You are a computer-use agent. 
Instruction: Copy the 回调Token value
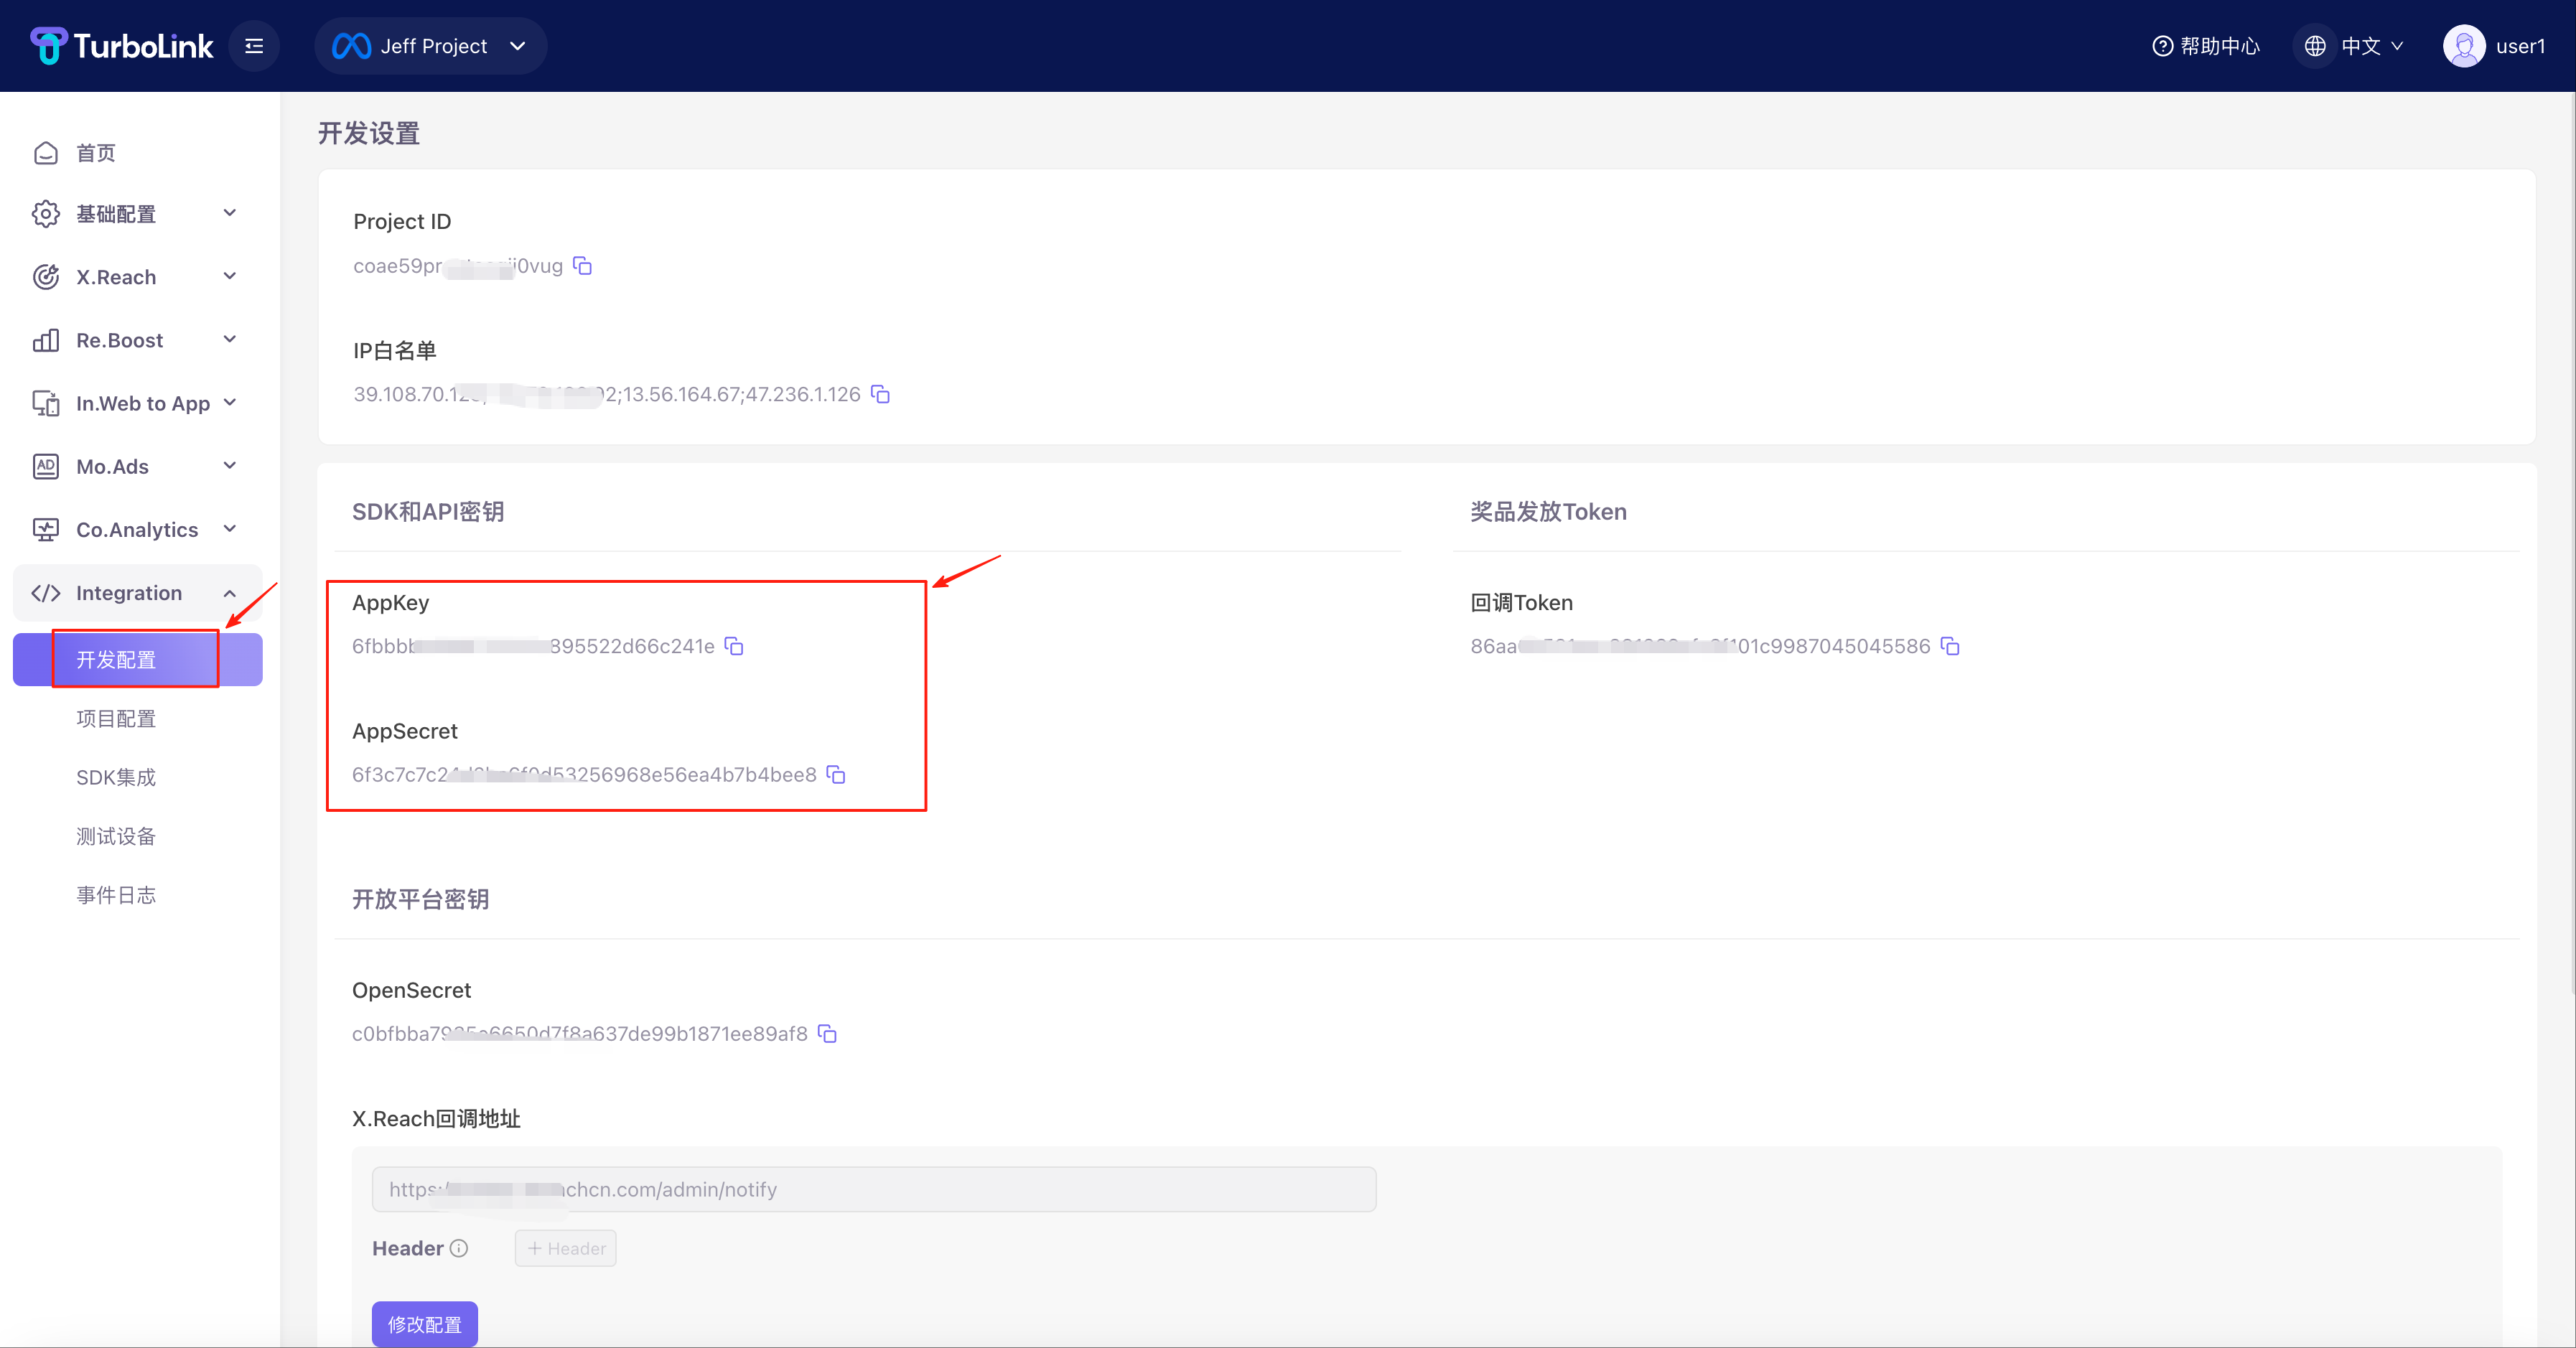click(1950, 646)
